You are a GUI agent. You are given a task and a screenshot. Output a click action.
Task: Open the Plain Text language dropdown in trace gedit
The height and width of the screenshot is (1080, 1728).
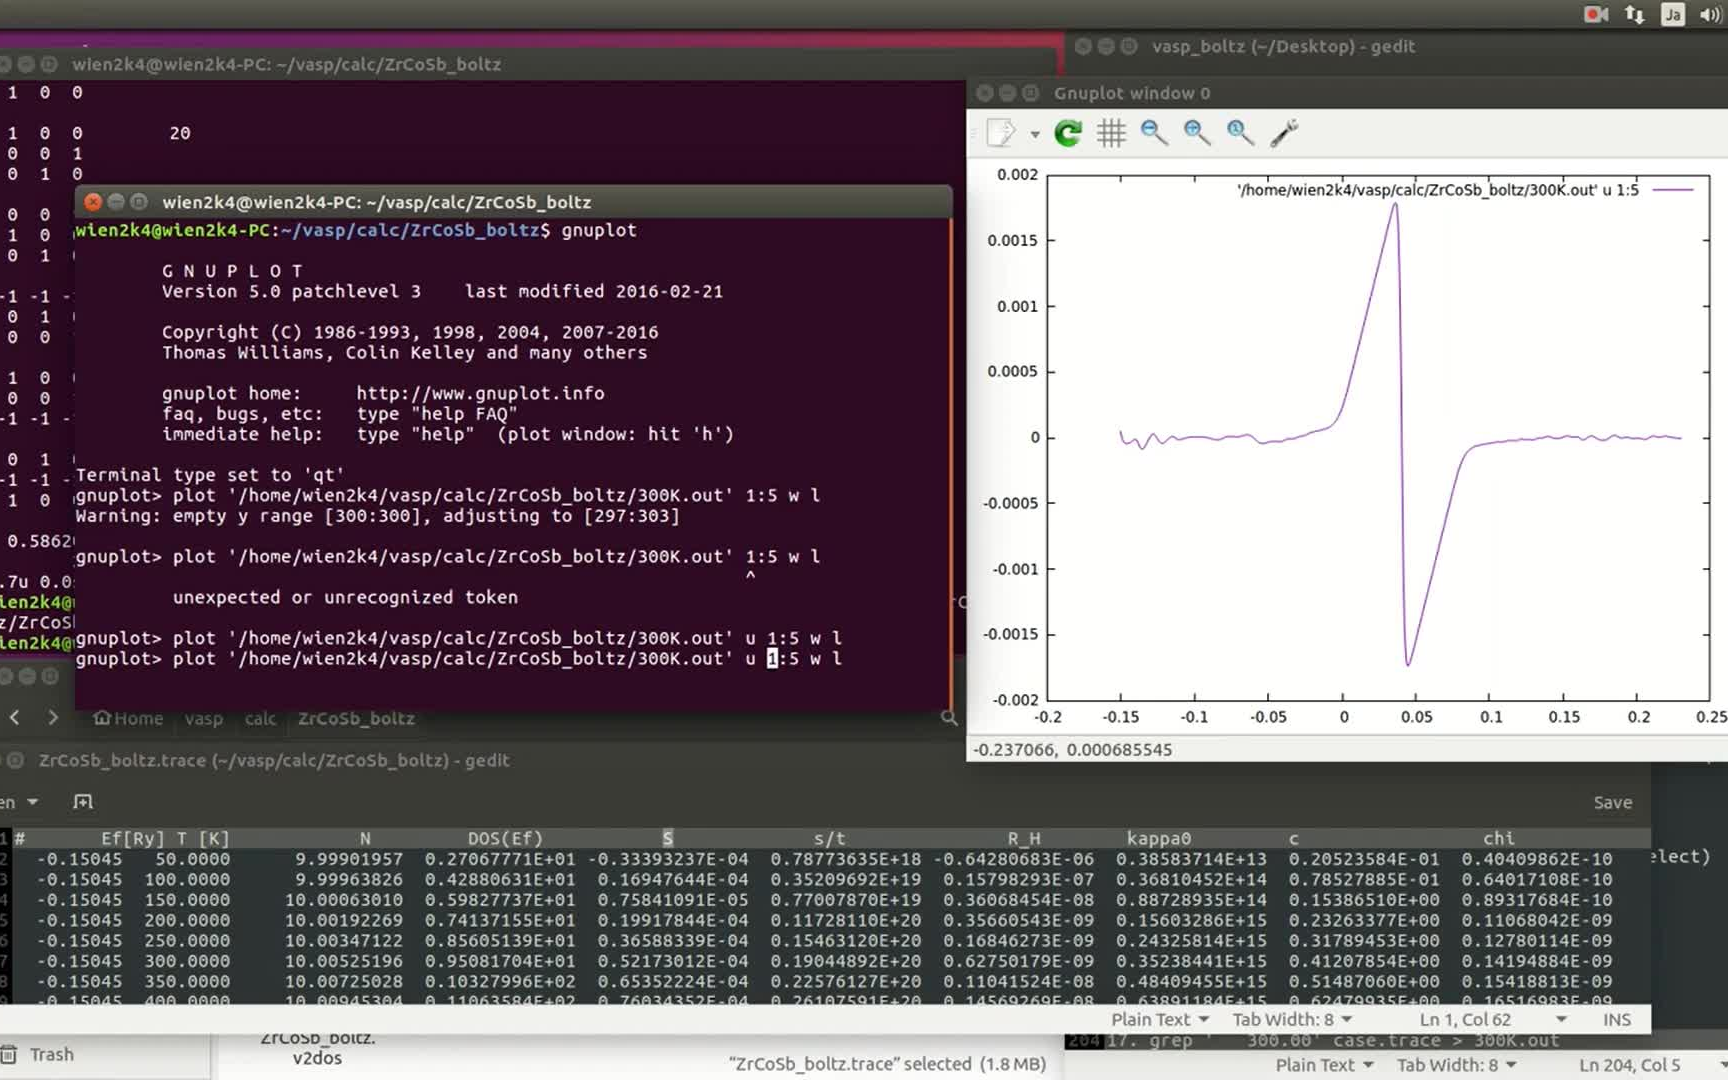tap(1160, 1019)
